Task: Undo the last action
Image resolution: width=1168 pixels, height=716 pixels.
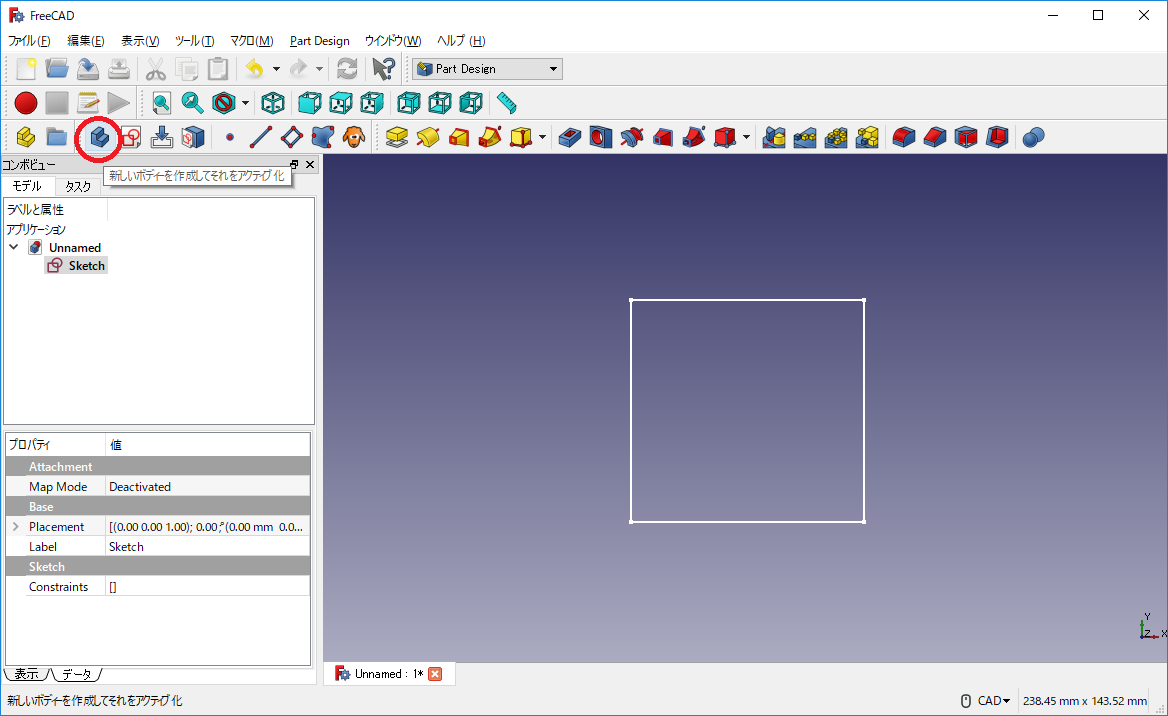Action: click(255, 69)
